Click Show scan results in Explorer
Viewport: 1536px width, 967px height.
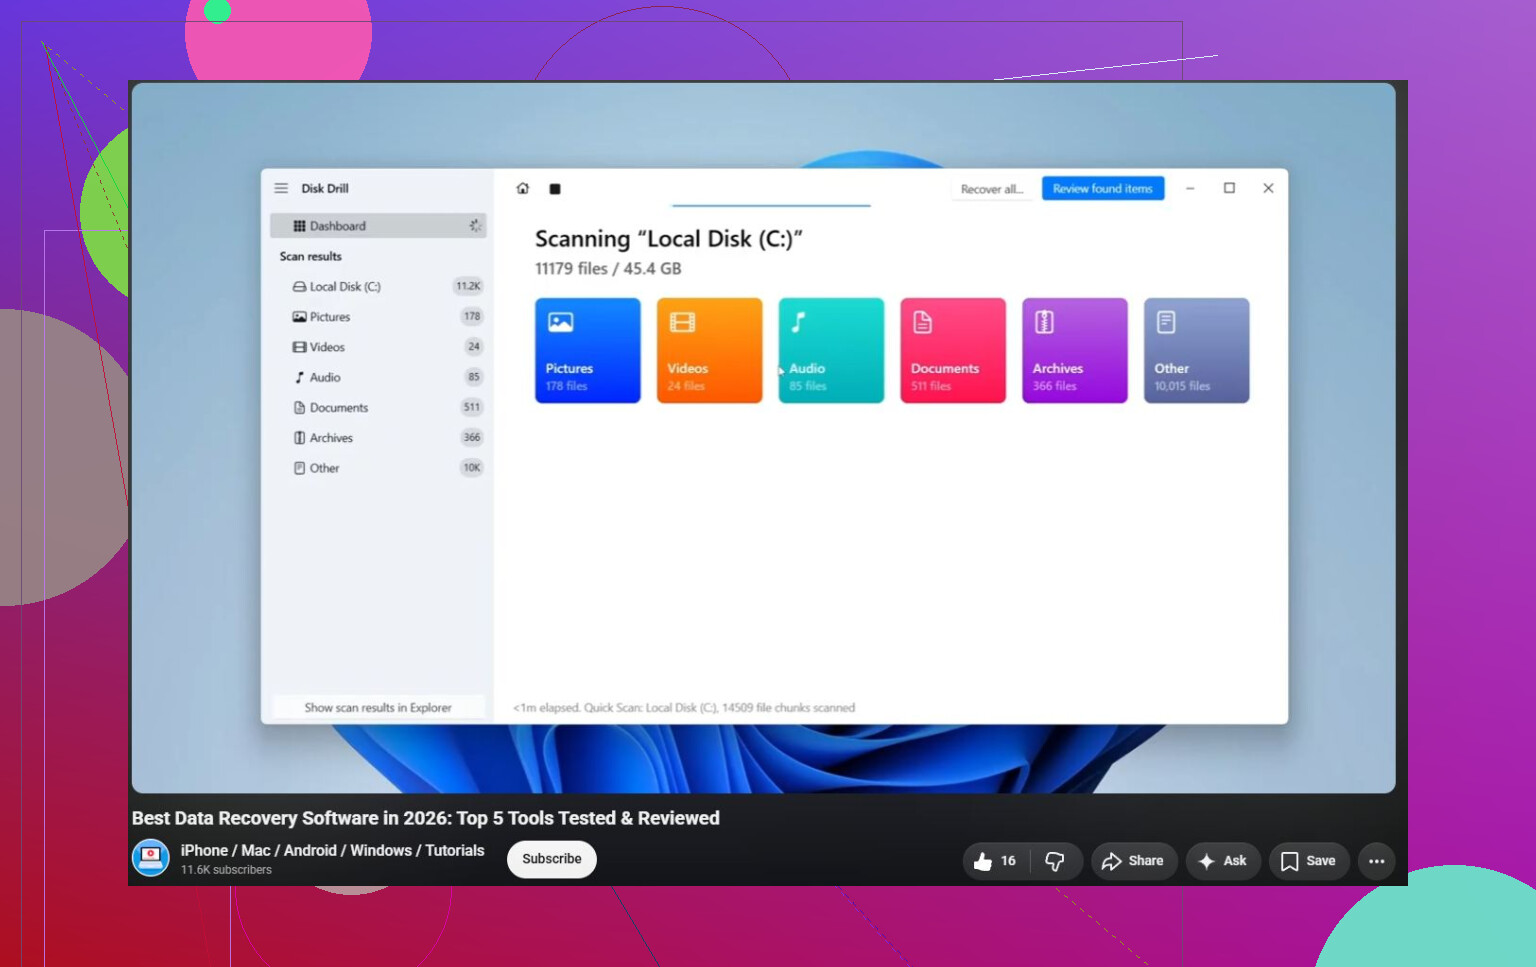point(378,708)
